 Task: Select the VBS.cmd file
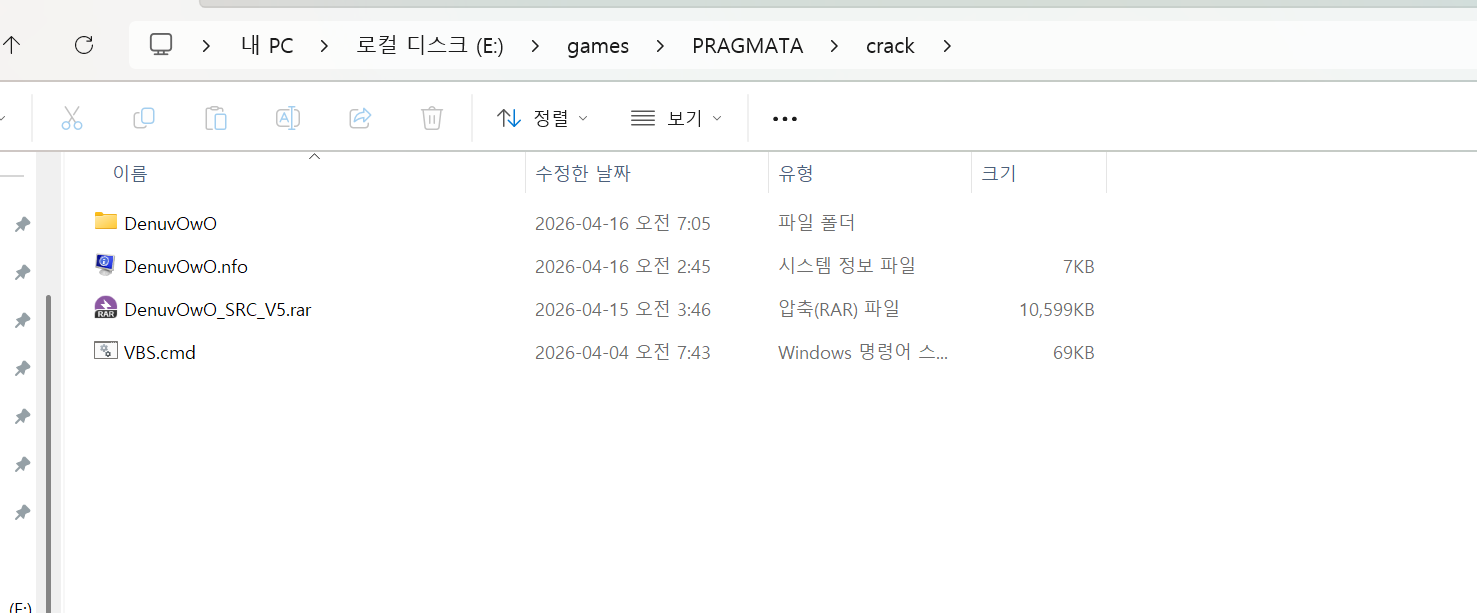pyautogui.click(x=159, y=352)
